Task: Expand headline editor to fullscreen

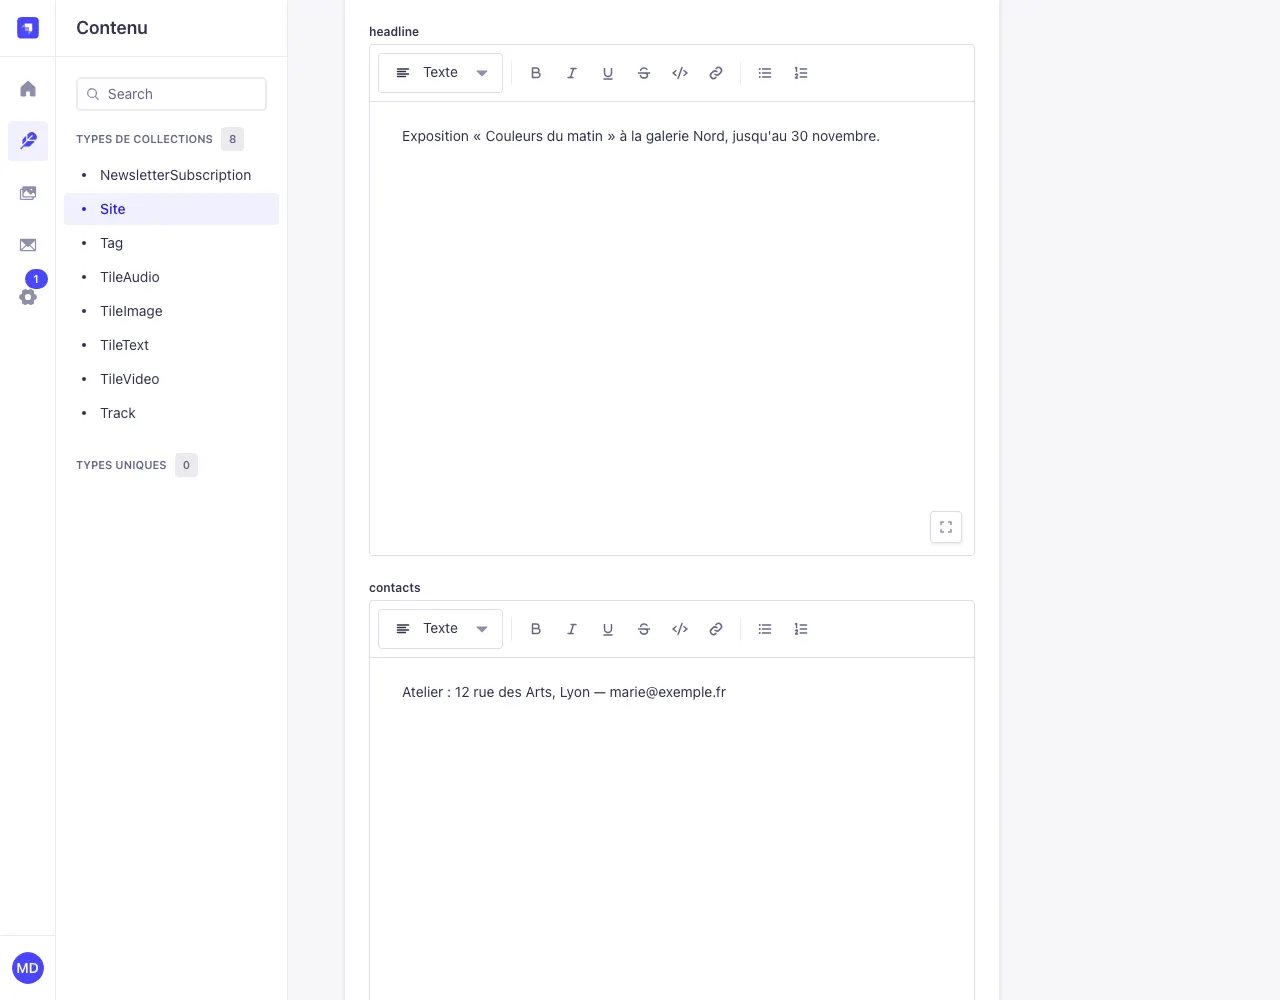Action: pyautogui.click(x=946, y=527)
